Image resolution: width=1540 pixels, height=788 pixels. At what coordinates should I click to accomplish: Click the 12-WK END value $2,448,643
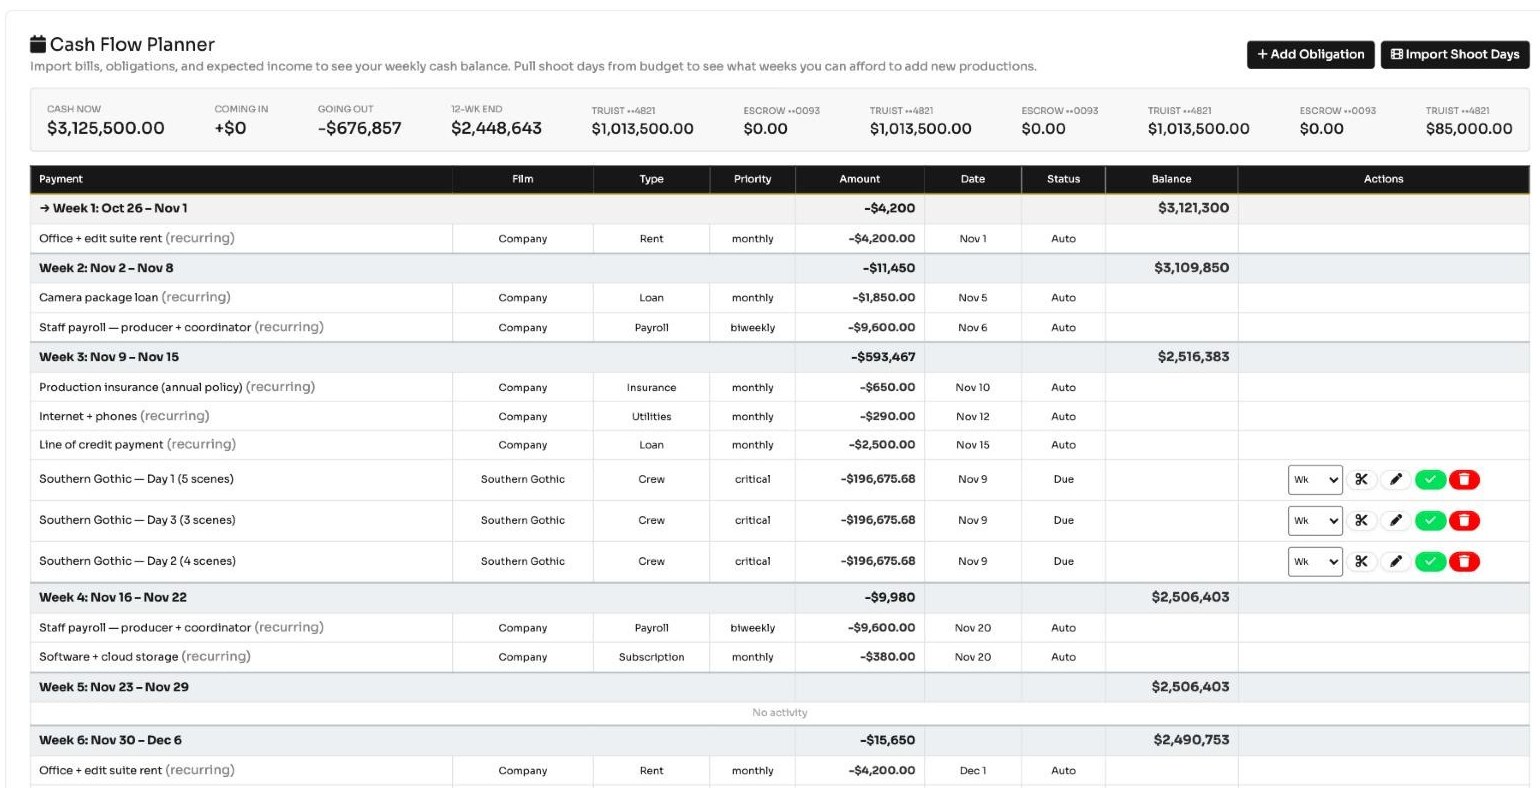(496, 128)
